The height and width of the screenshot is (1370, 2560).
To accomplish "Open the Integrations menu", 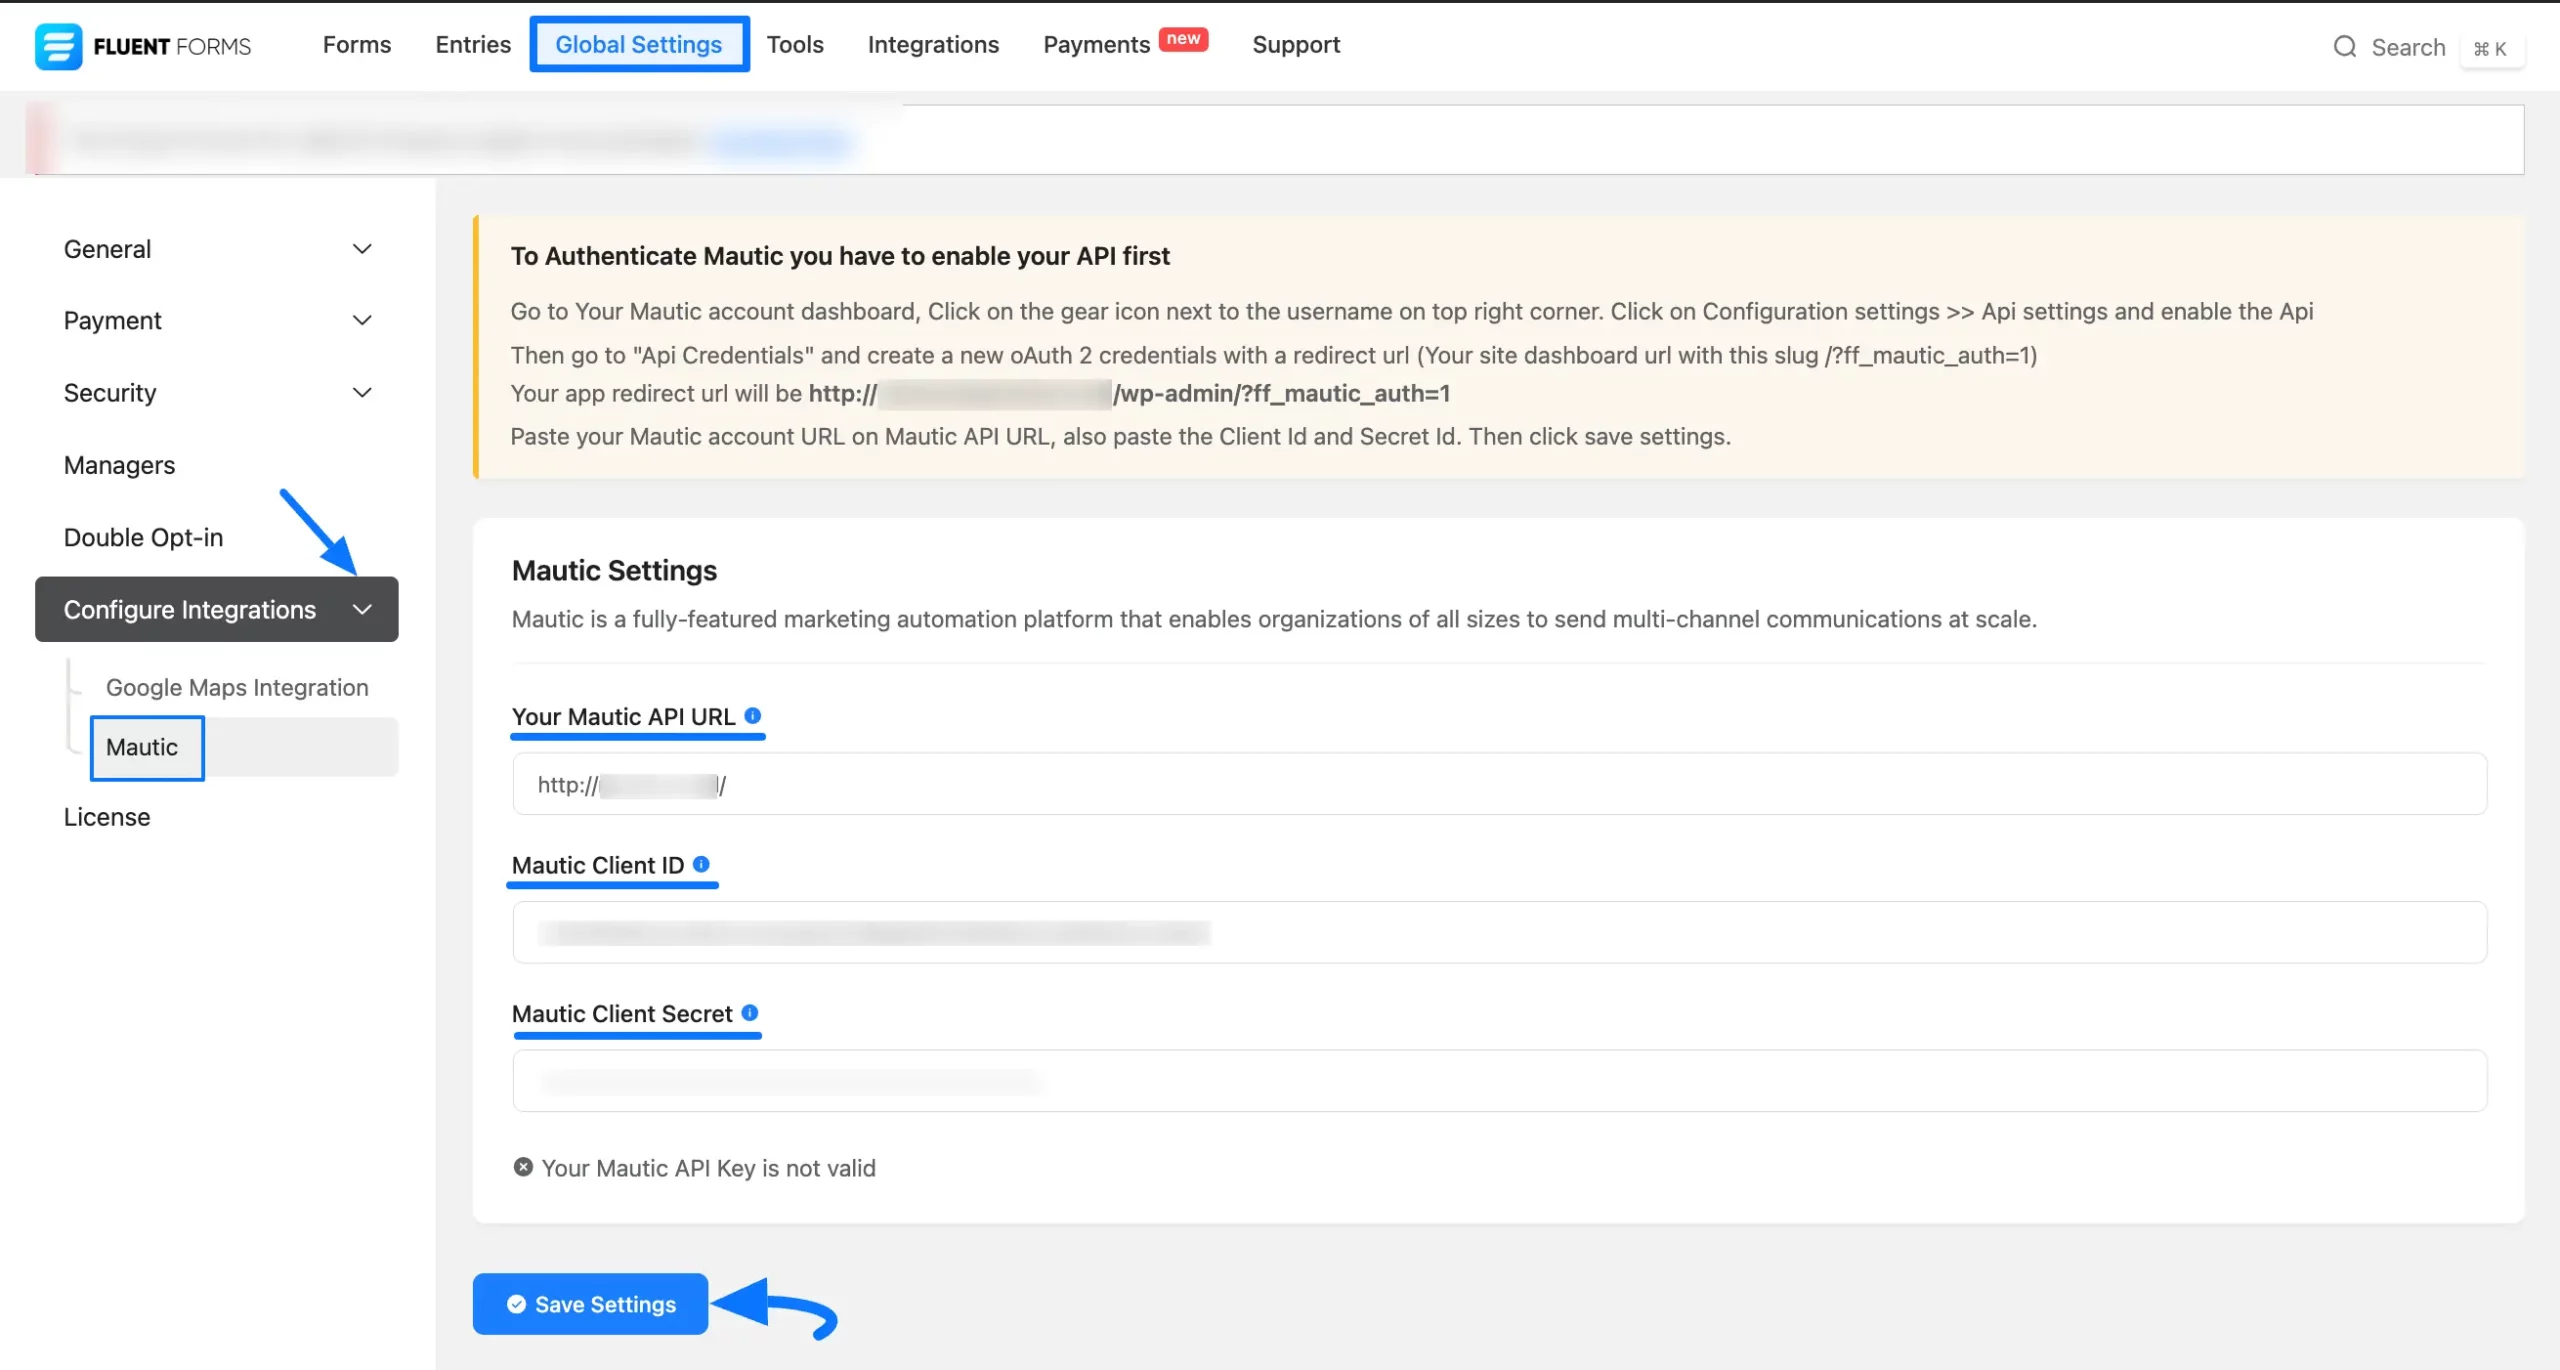I will click(x=932, y=44).
